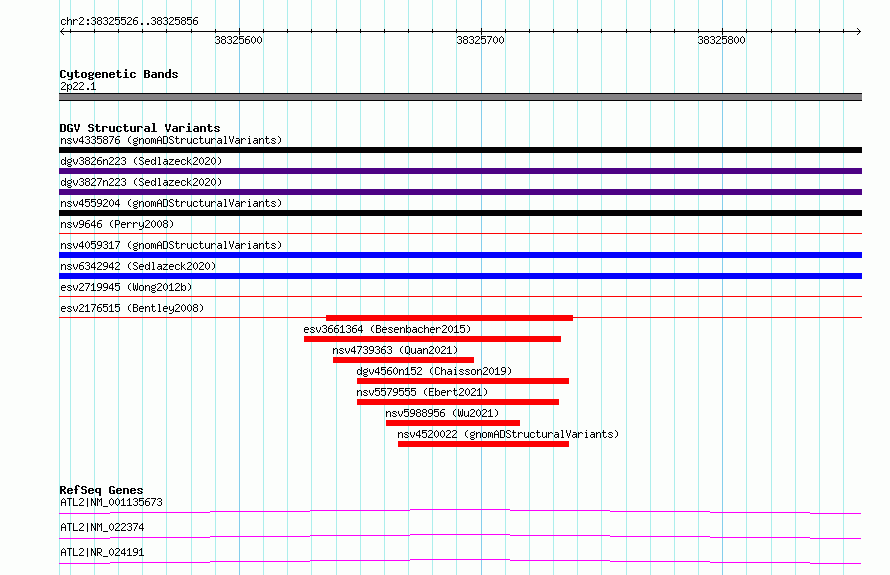Click the red nsv5579555 variant bar
This screenshot has height=575, width=890.
pos(458,402)
